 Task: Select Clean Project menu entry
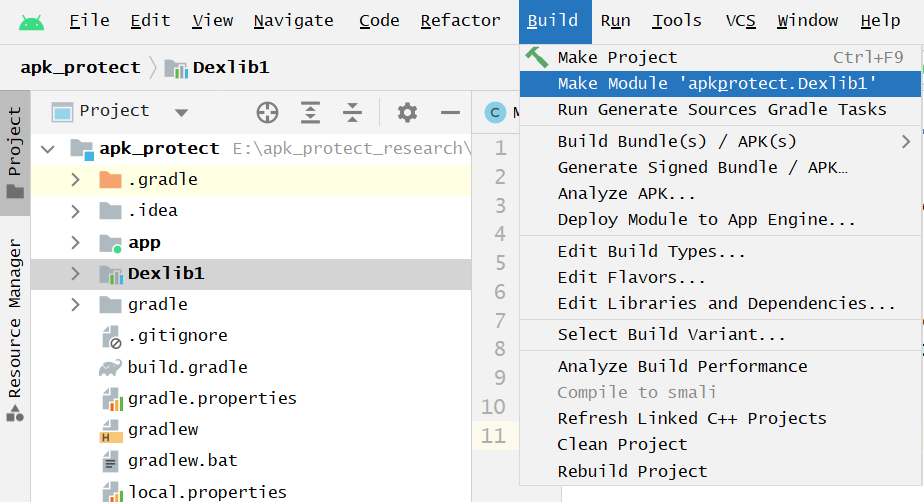tap(622, 444)
